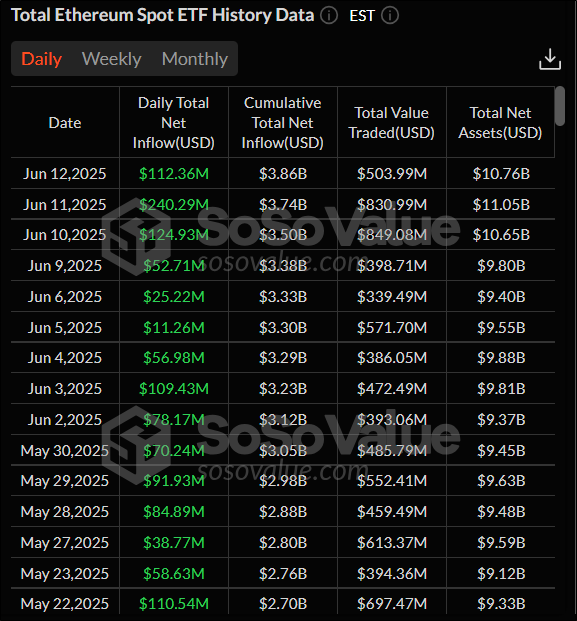Click the download data icon
577x621 pixels.
coord(550,59)
